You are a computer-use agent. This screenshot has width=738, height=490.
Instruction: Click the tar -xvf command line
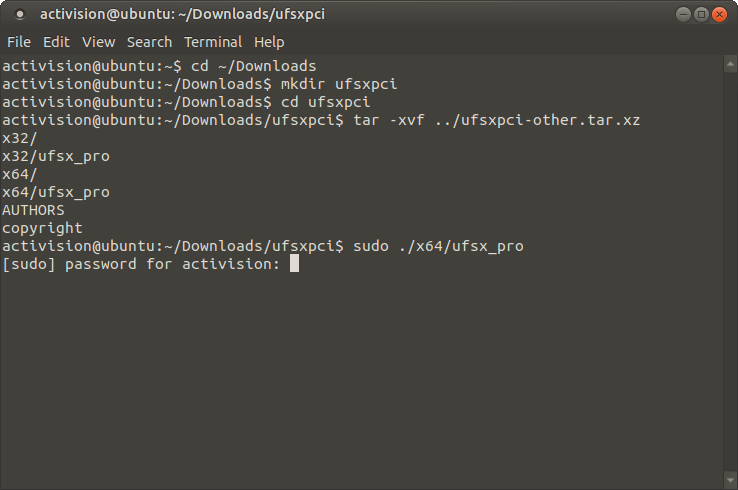coord(321,120)
